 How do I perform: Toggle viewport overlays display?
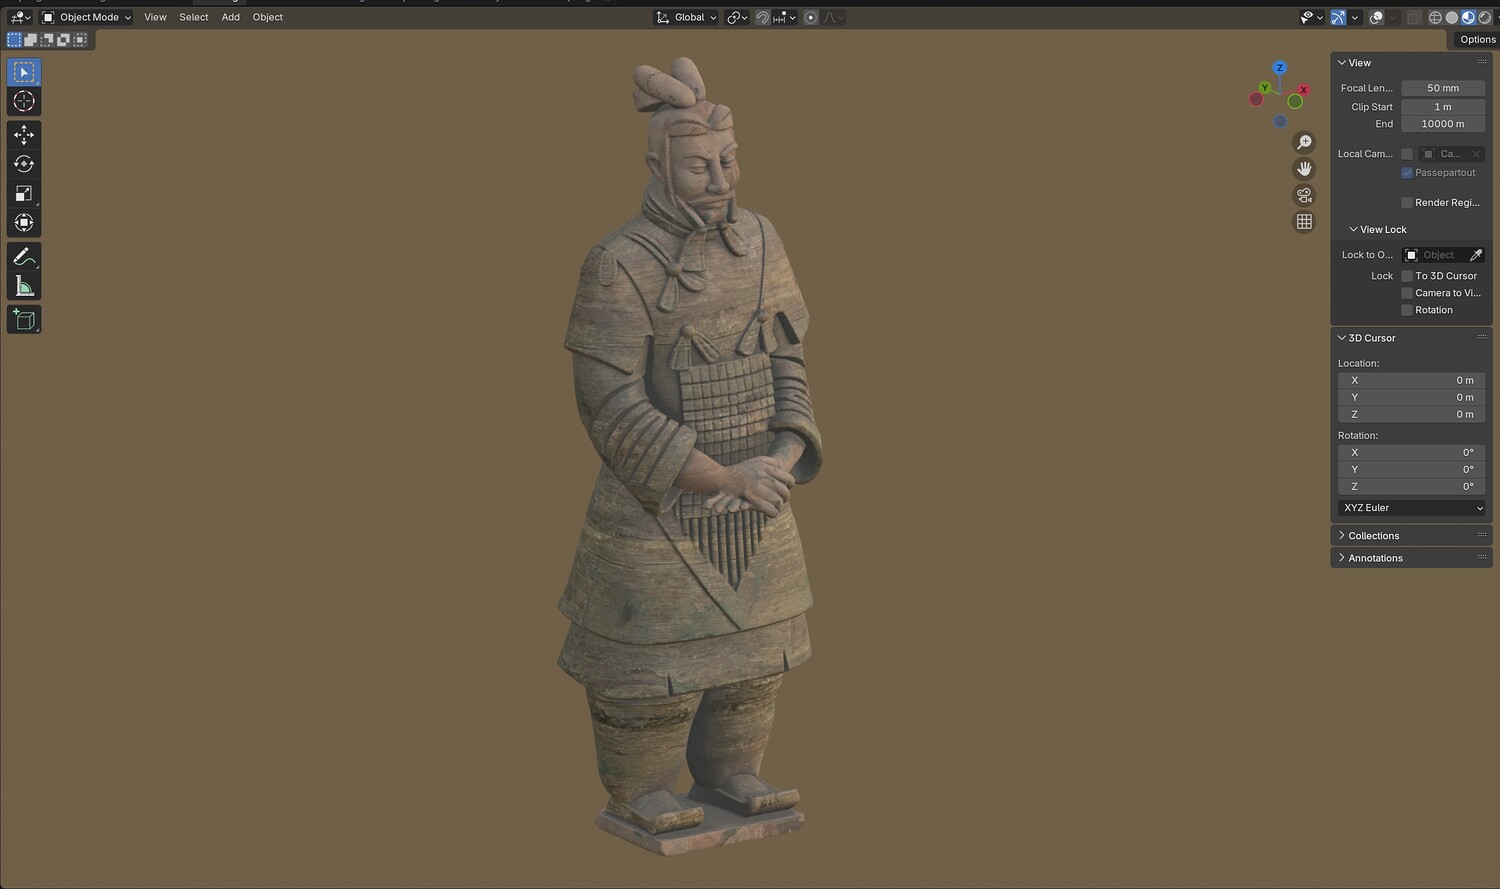tap(1376, 17)
